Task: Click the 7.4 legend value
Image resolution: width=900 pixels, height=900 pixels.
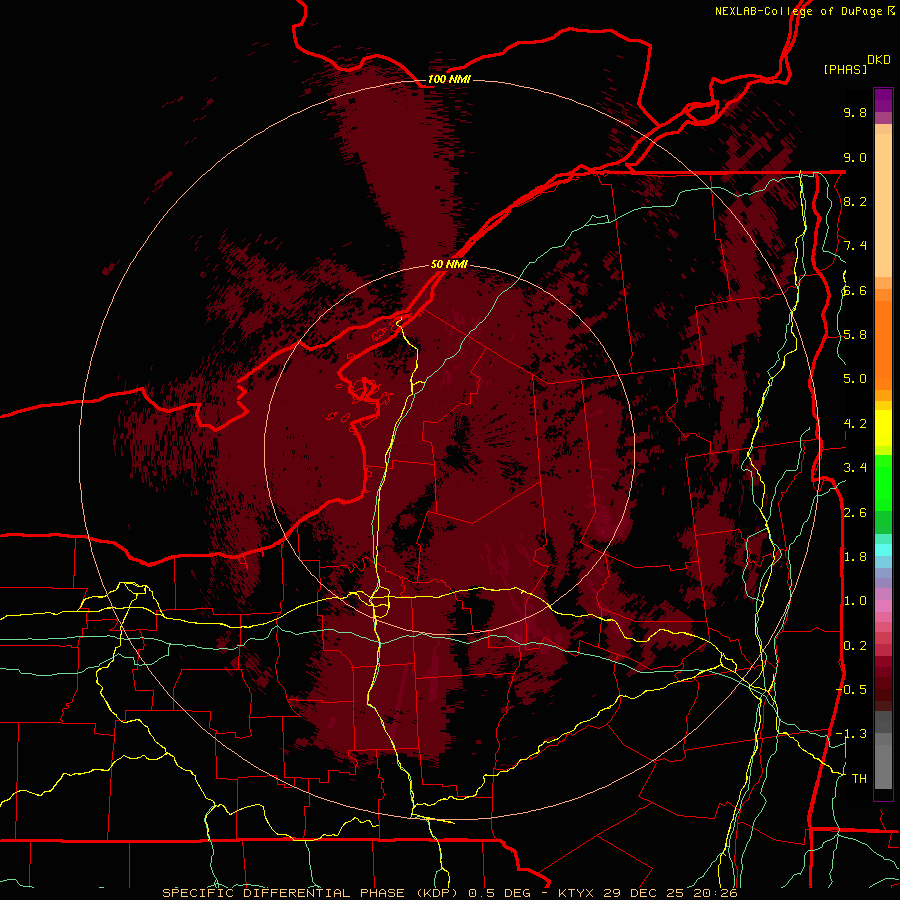Action: [x=855, y=246]
